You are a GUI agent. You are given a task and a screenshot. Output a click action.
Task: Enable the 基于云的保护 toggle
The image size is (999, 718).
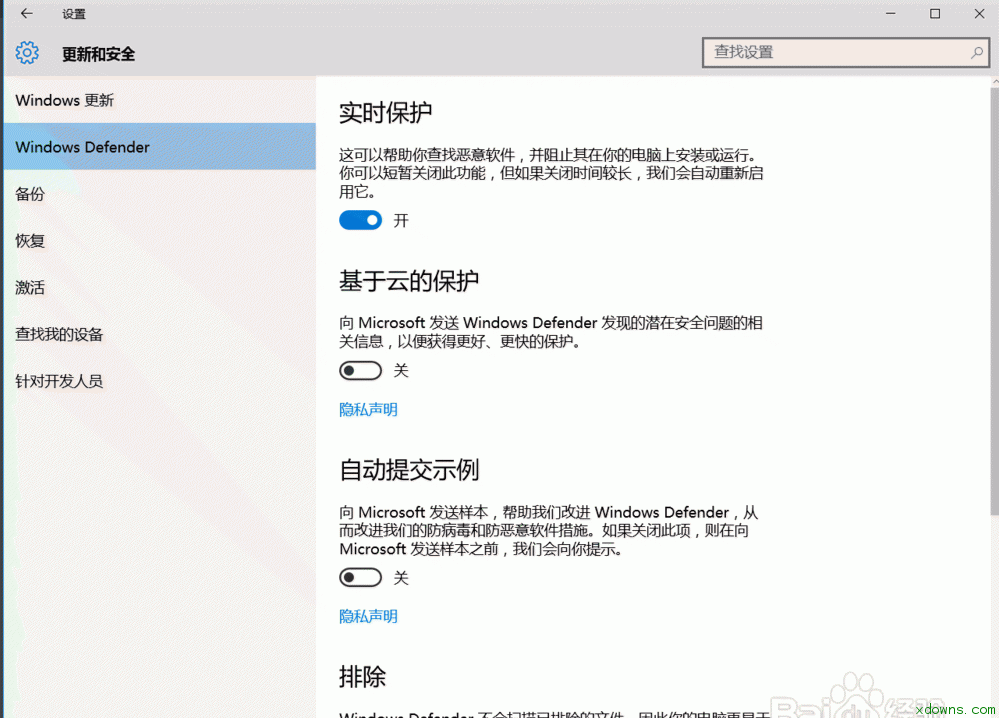(x=361, y=370)
